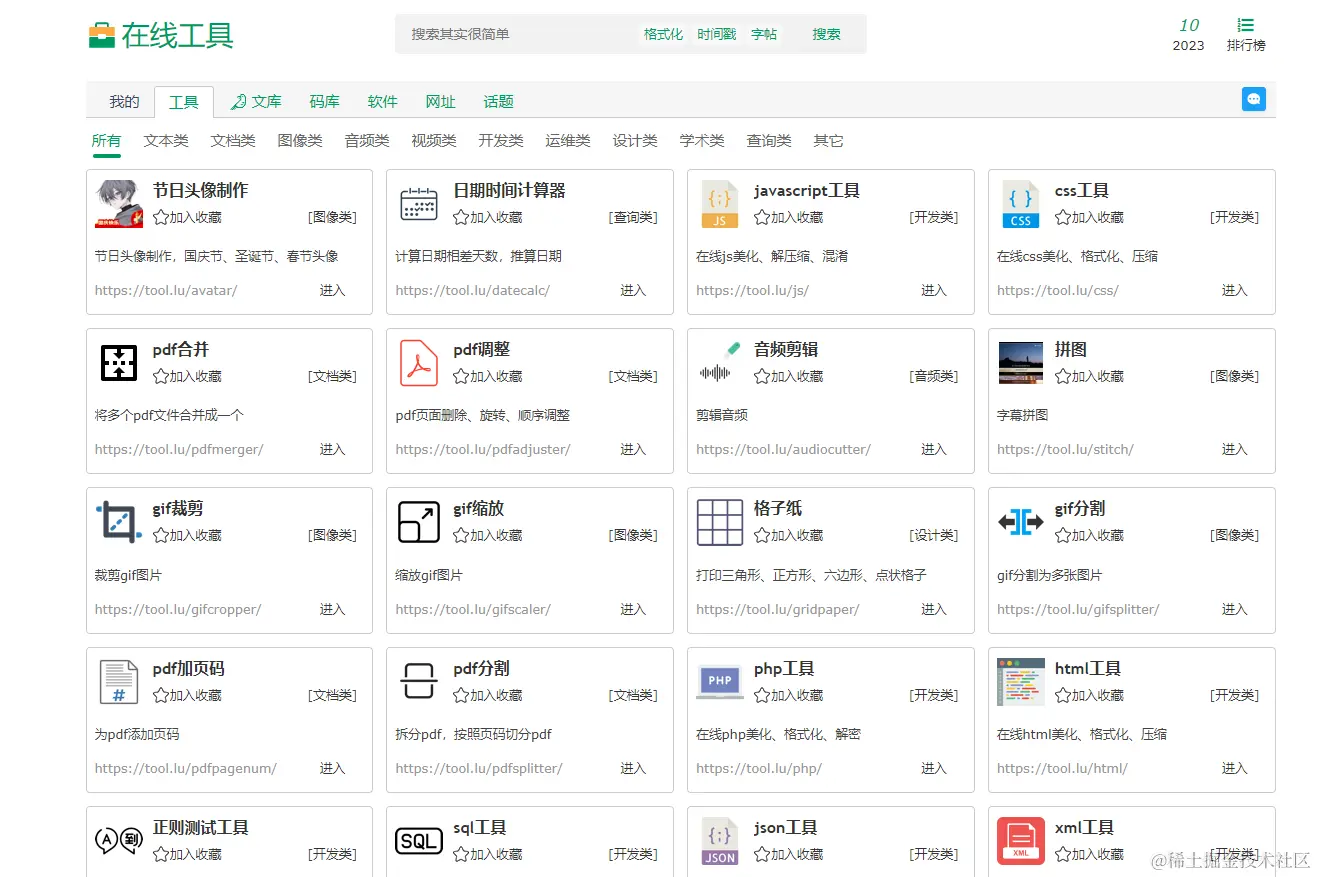This screenshot has height=877, width=1317.
Task: Select the 开发类 category filter
Action: (501, 141)
